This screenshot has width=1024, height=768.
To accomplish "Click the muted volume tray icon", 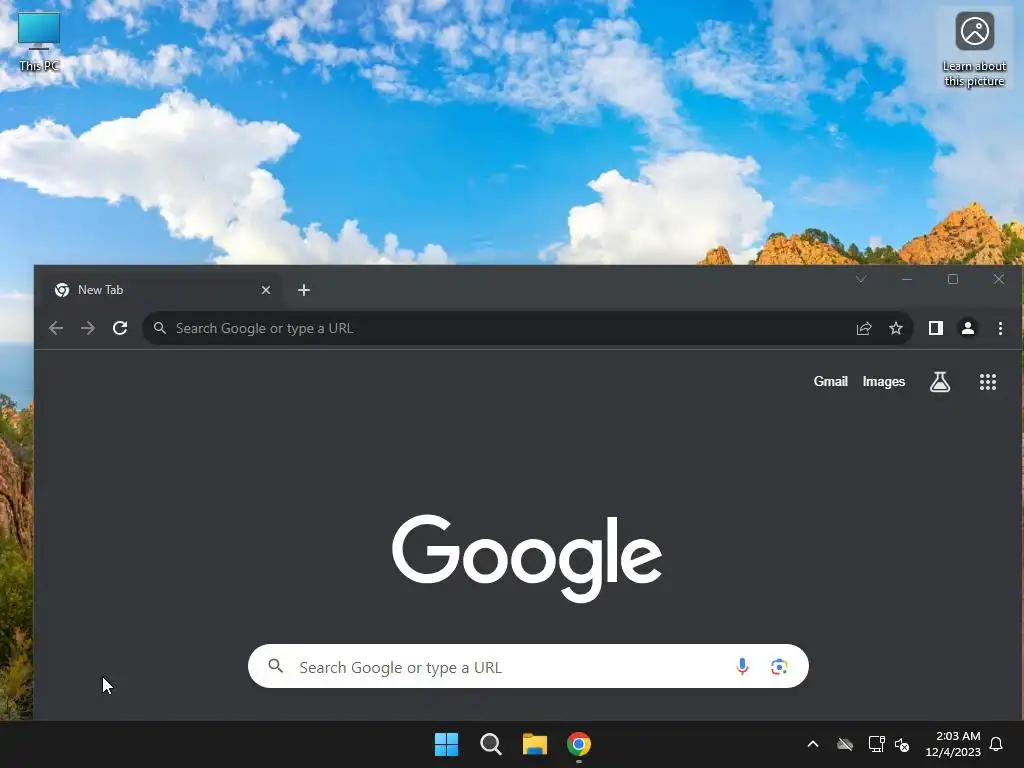I will click(x=902, y=744).
